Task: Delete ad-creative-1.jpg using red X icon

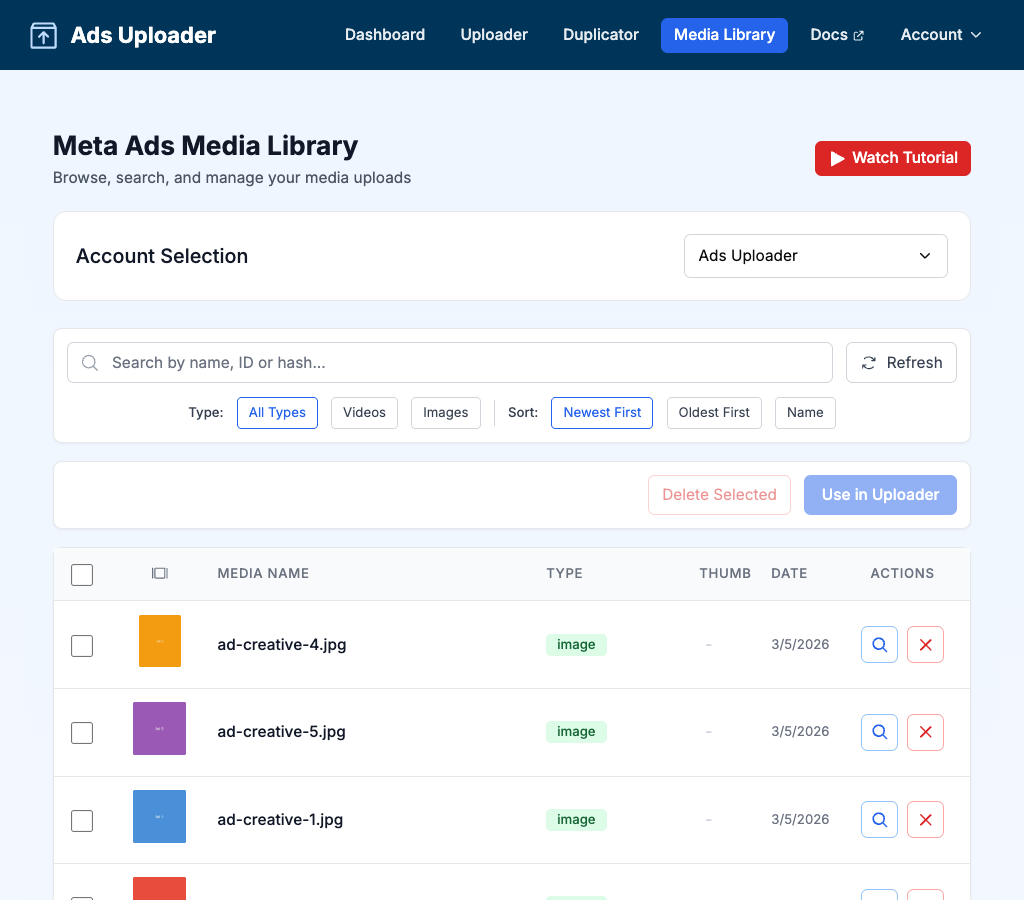Action: (x=925, y=820)
